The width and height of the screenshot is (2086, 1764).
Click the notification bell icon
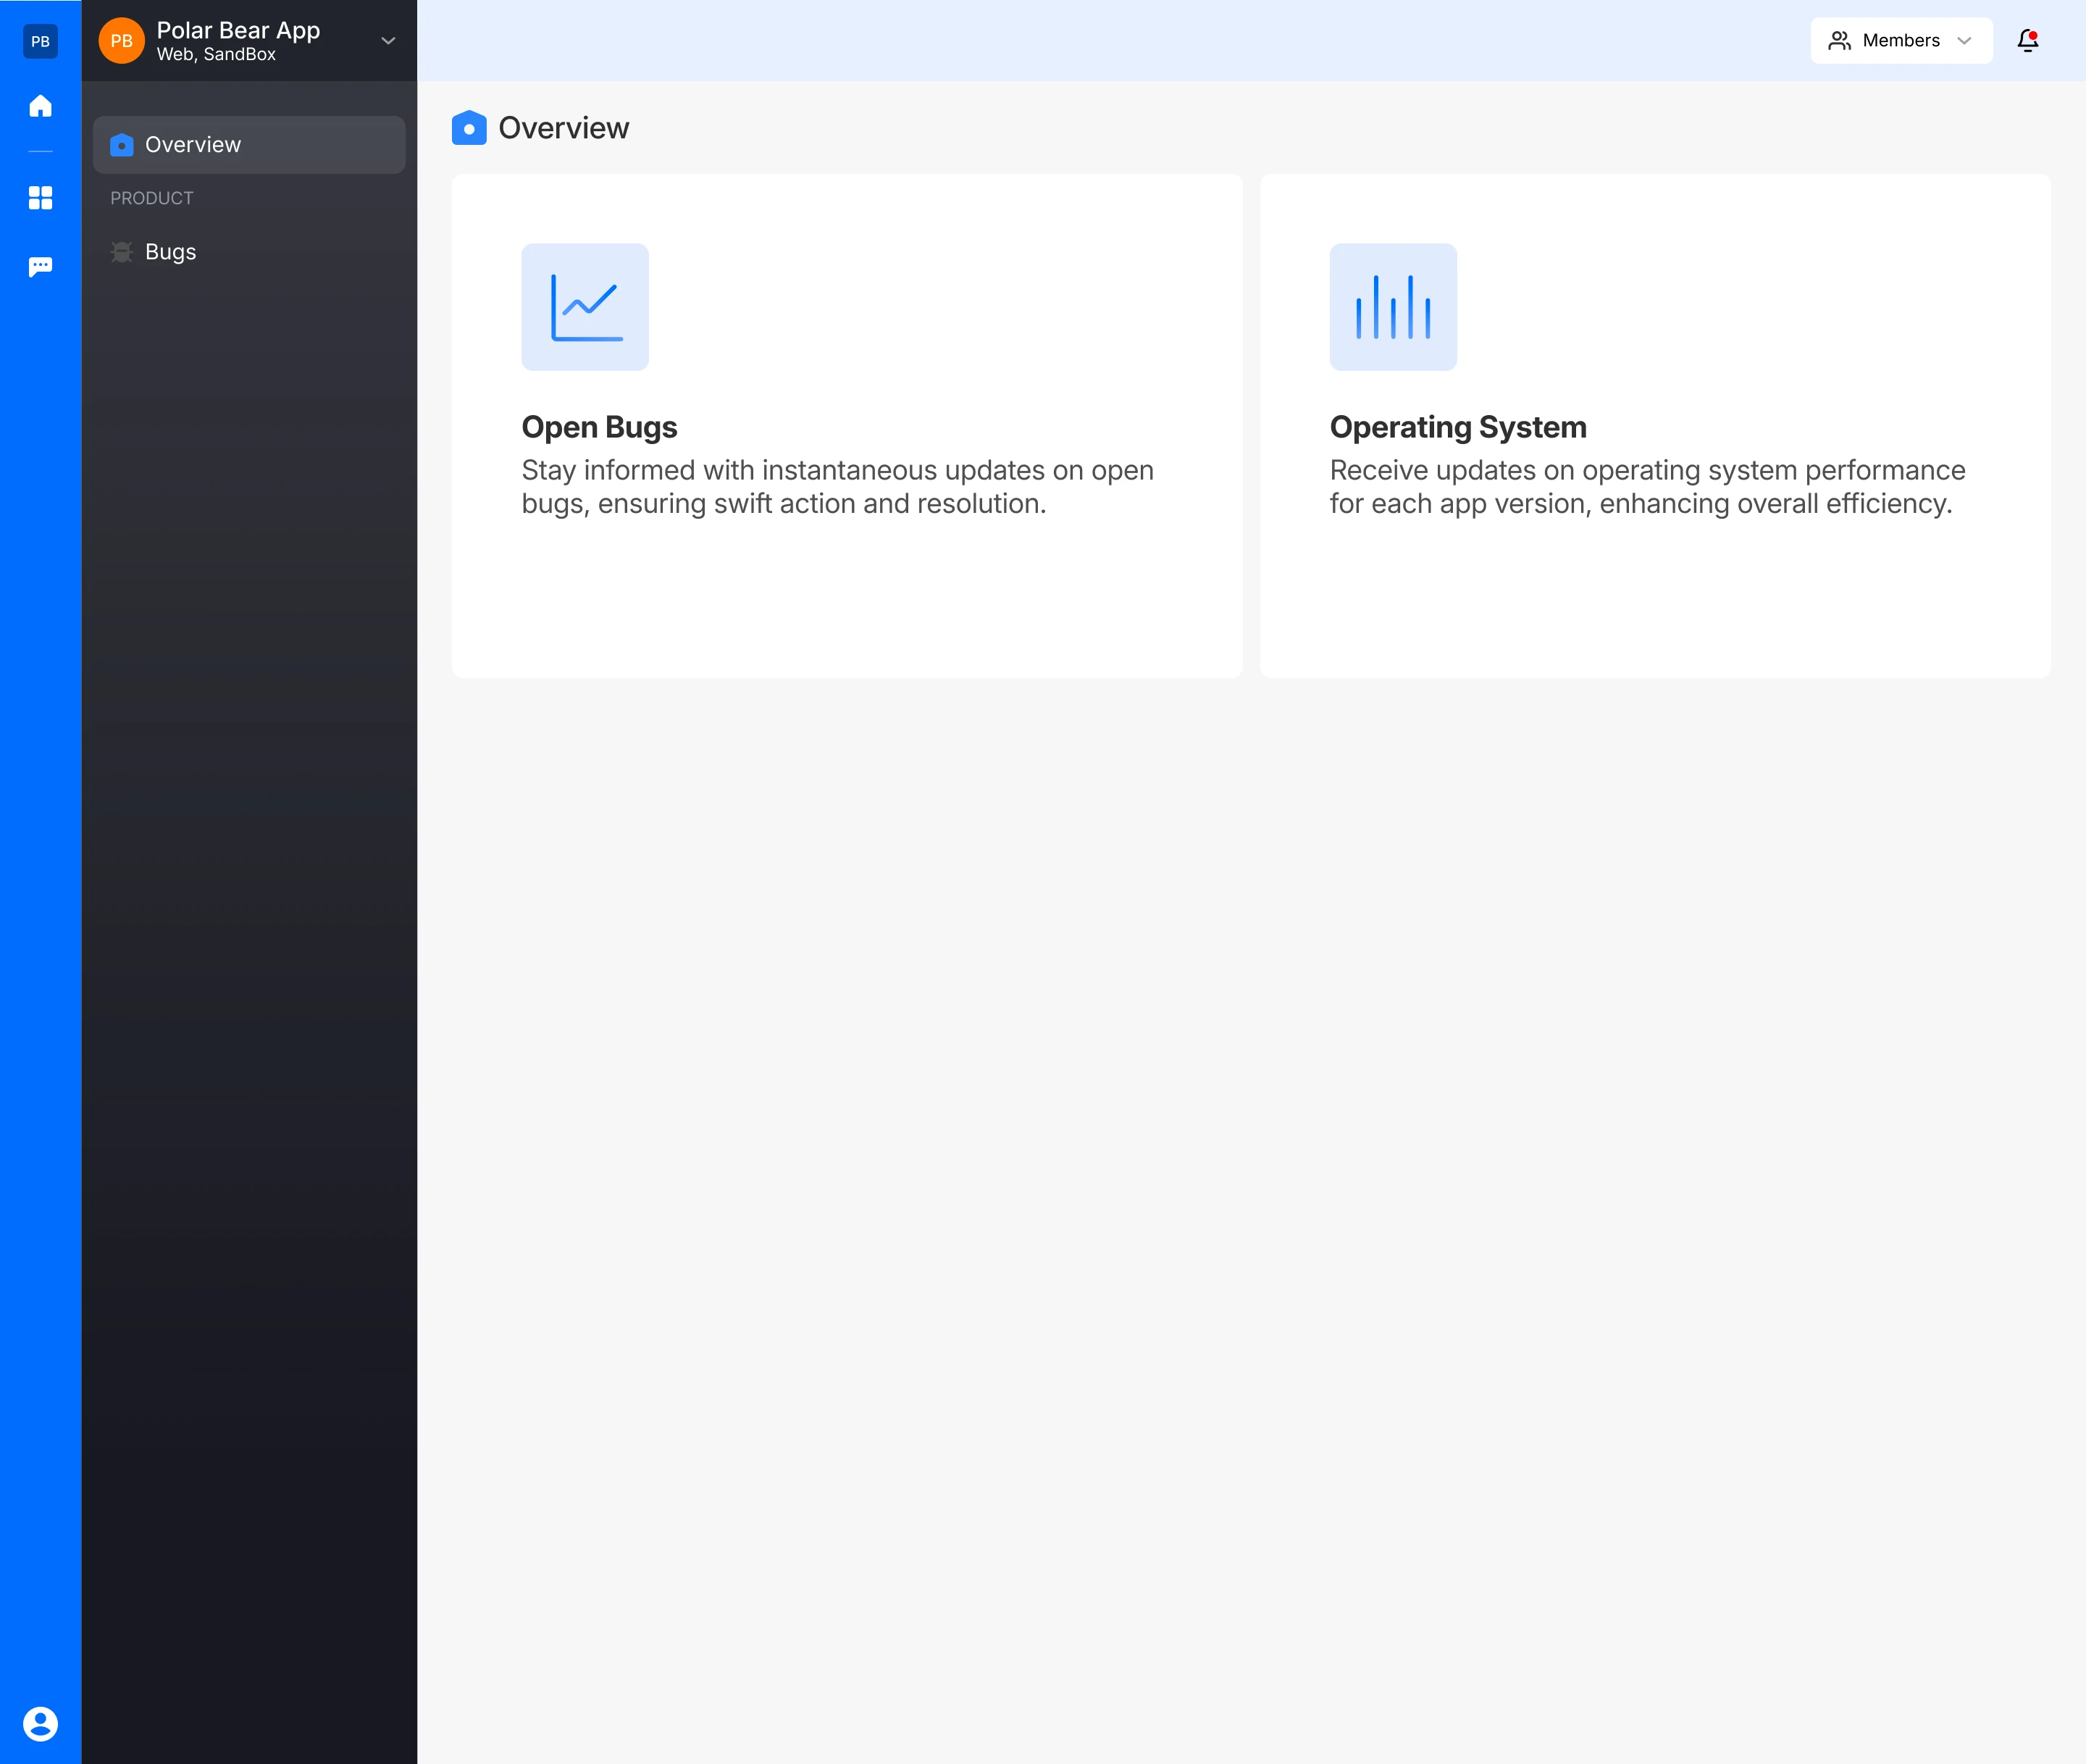tap(2027, 41)
